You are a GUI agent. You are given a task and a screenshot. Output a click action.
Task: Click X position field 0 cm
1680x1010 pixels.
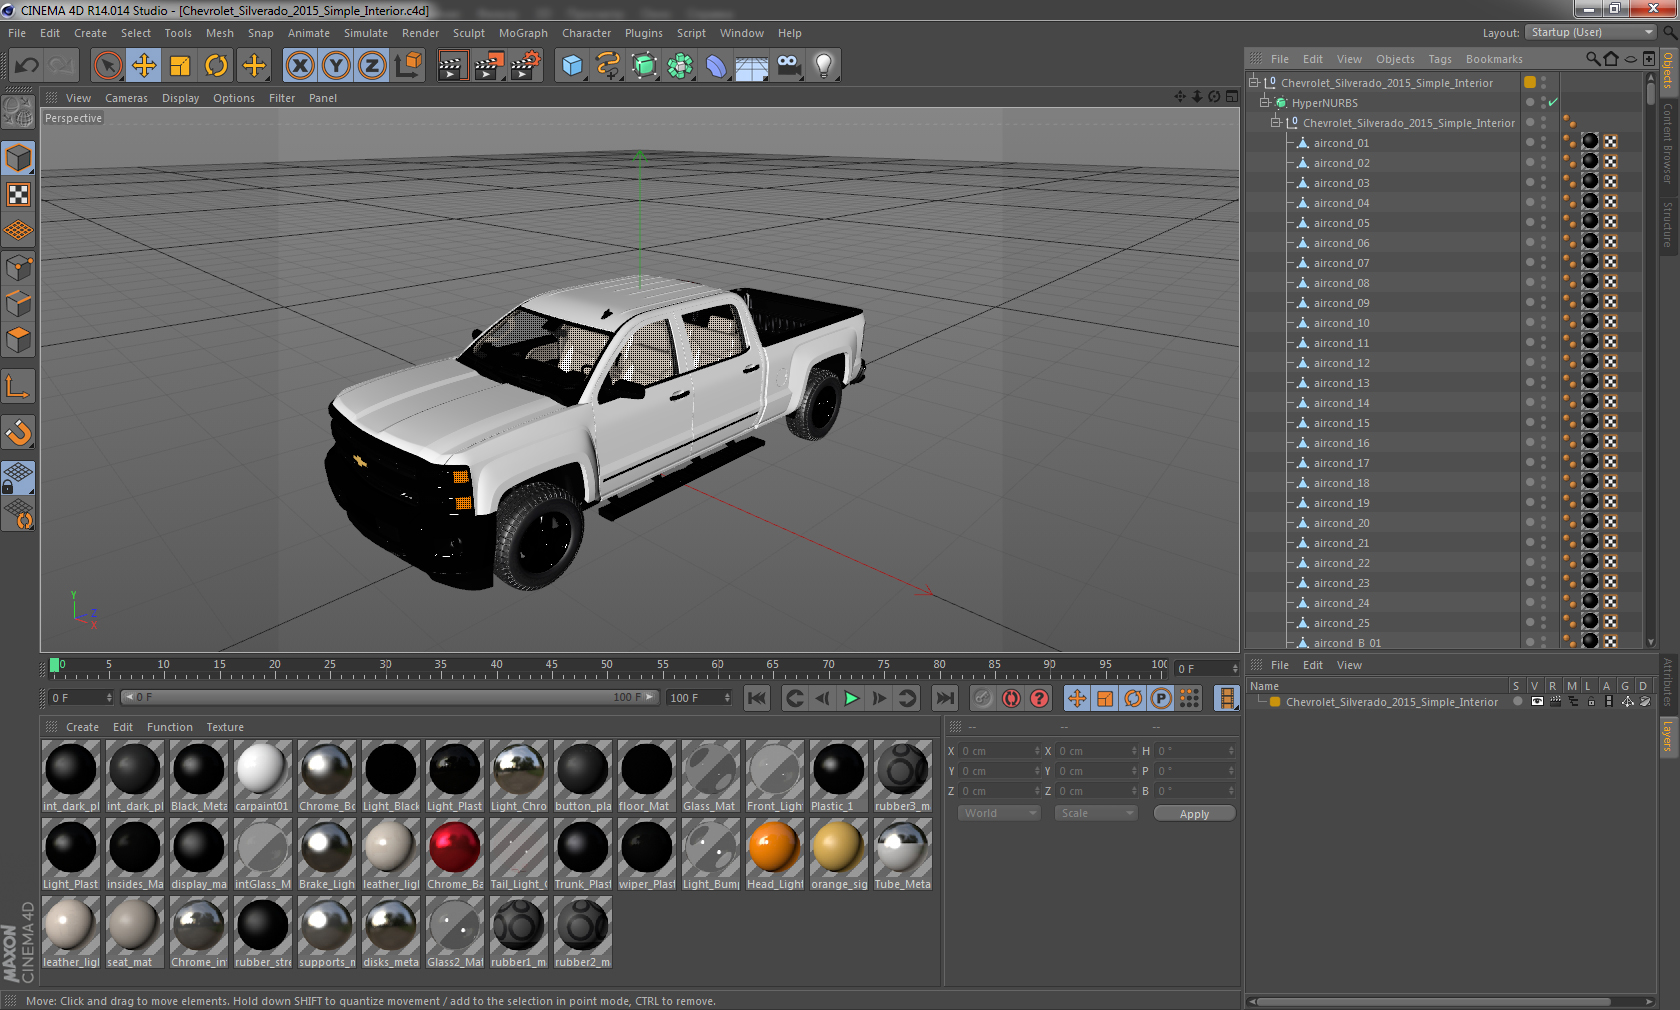[1000, 751]
